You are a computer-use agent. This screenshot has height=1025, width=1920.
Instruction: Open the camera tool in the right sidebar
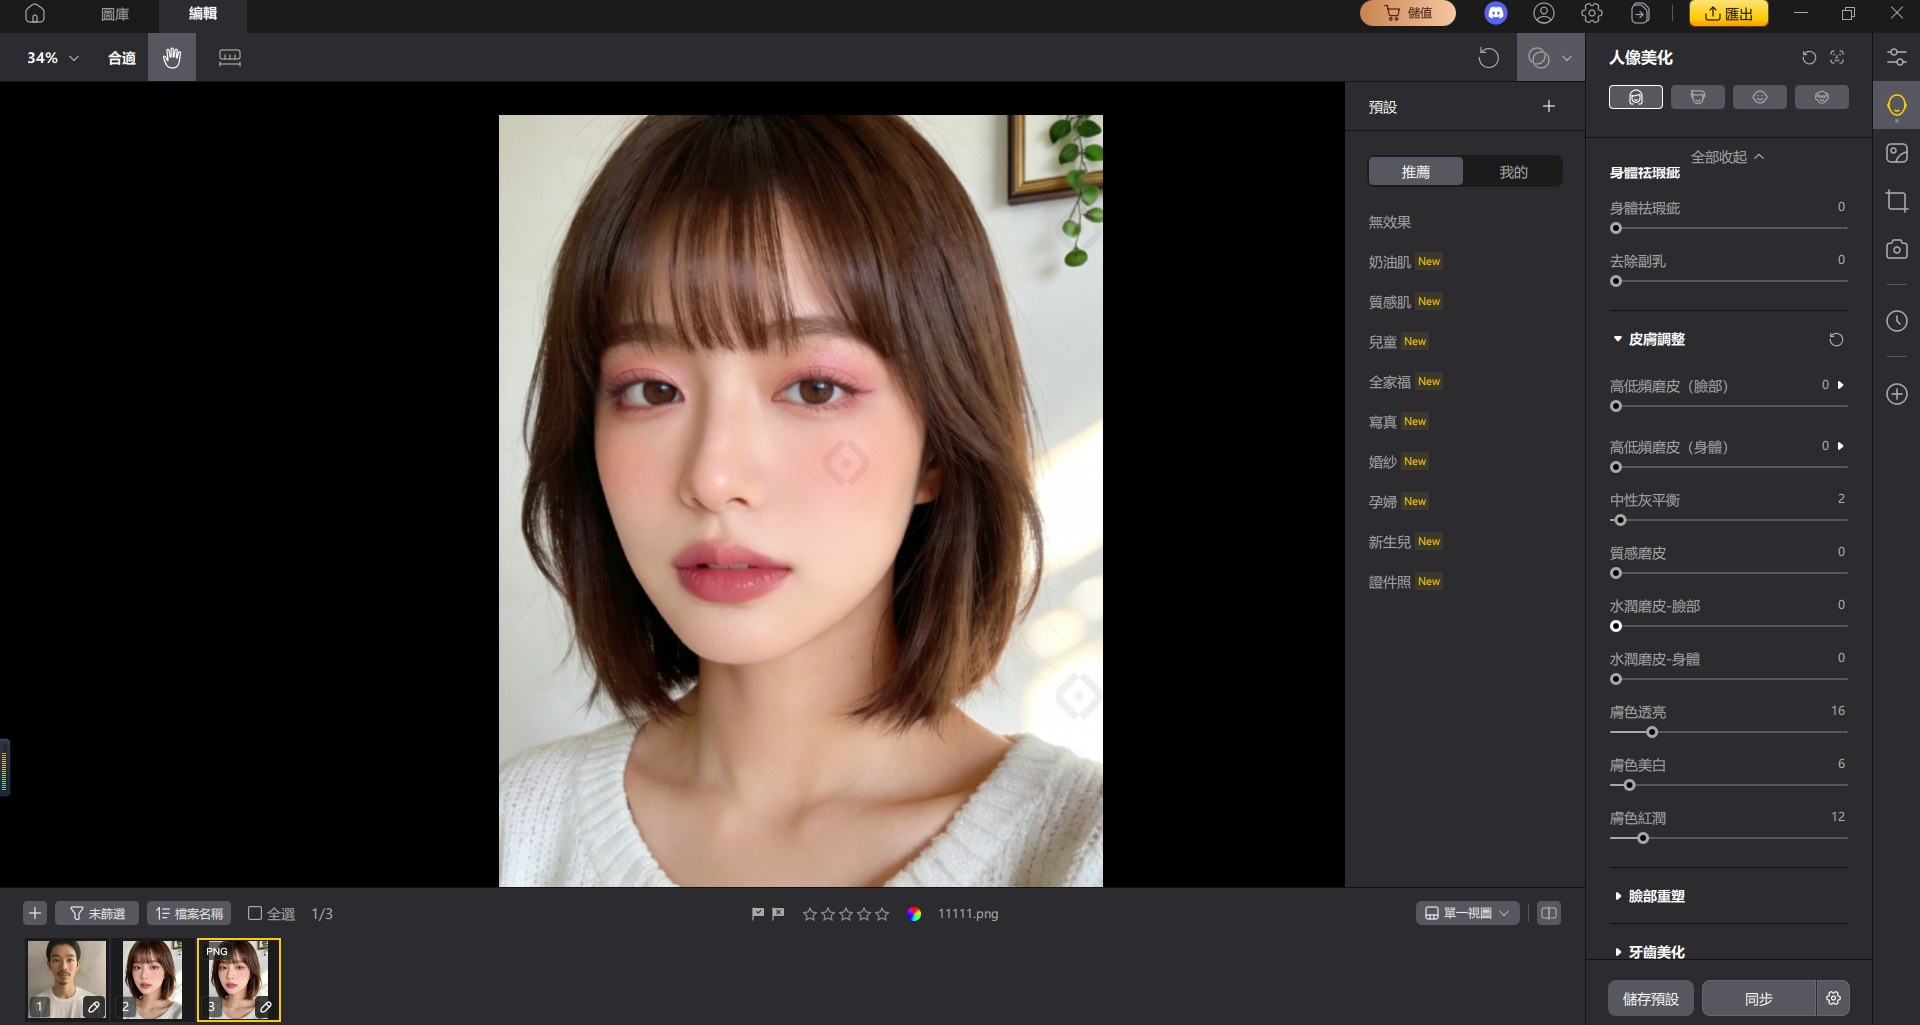coord(1896,249)
